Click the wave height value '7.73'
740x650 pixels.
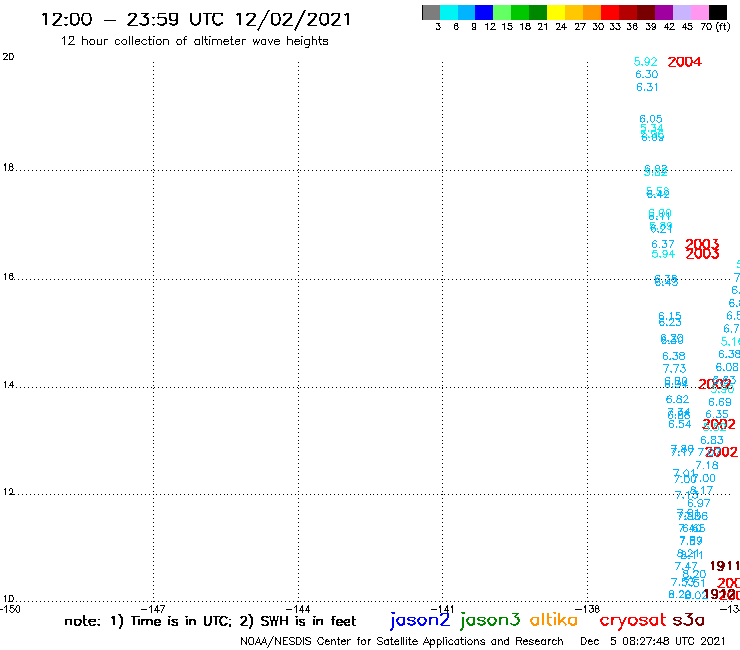[674, 368]
